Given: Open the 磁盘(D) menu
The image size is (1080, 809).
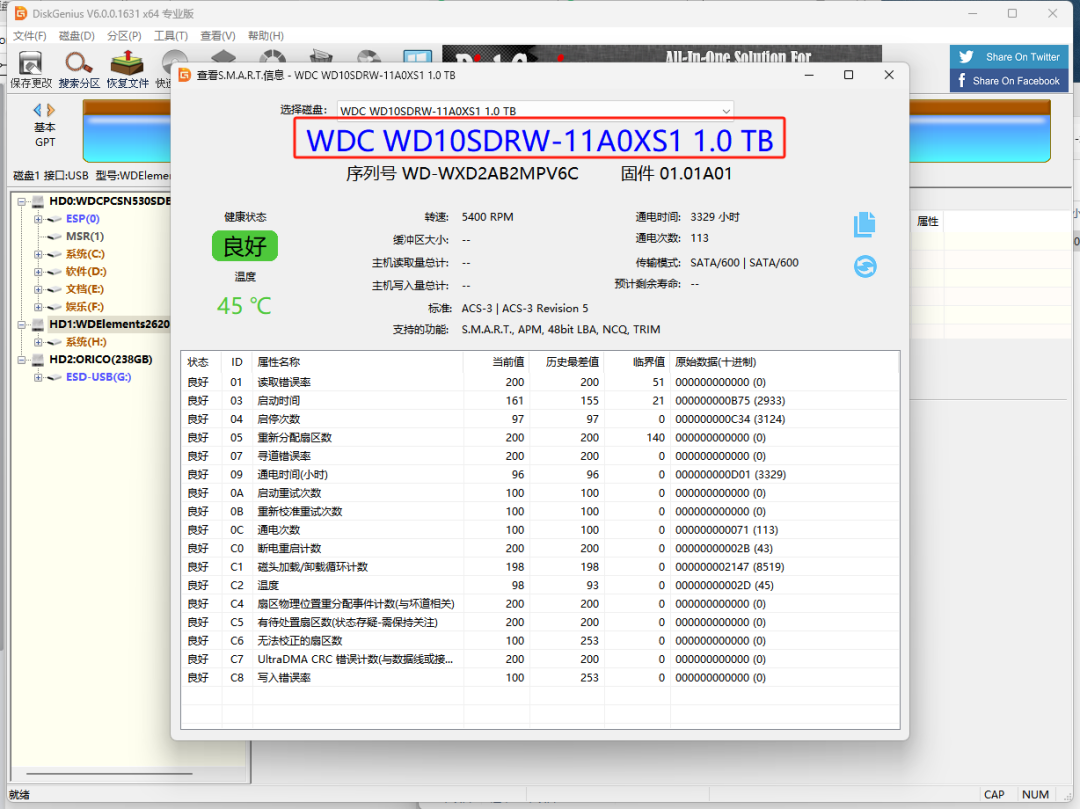Looking at the screenshot, I should pos(76,36).
